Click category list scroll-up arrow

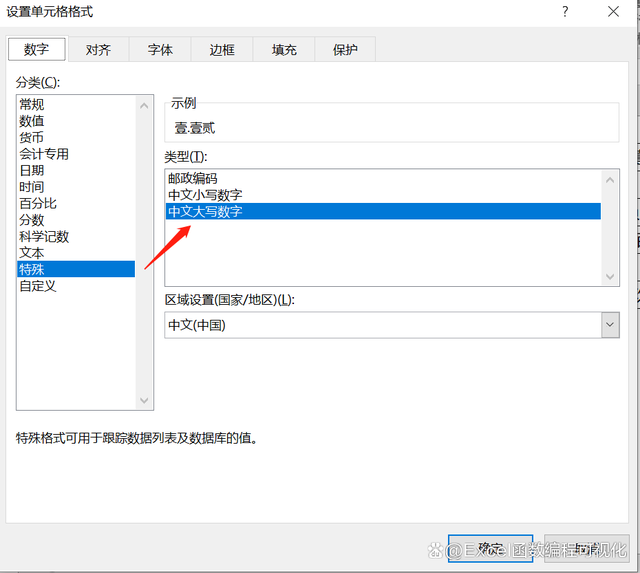click(144, 106)
